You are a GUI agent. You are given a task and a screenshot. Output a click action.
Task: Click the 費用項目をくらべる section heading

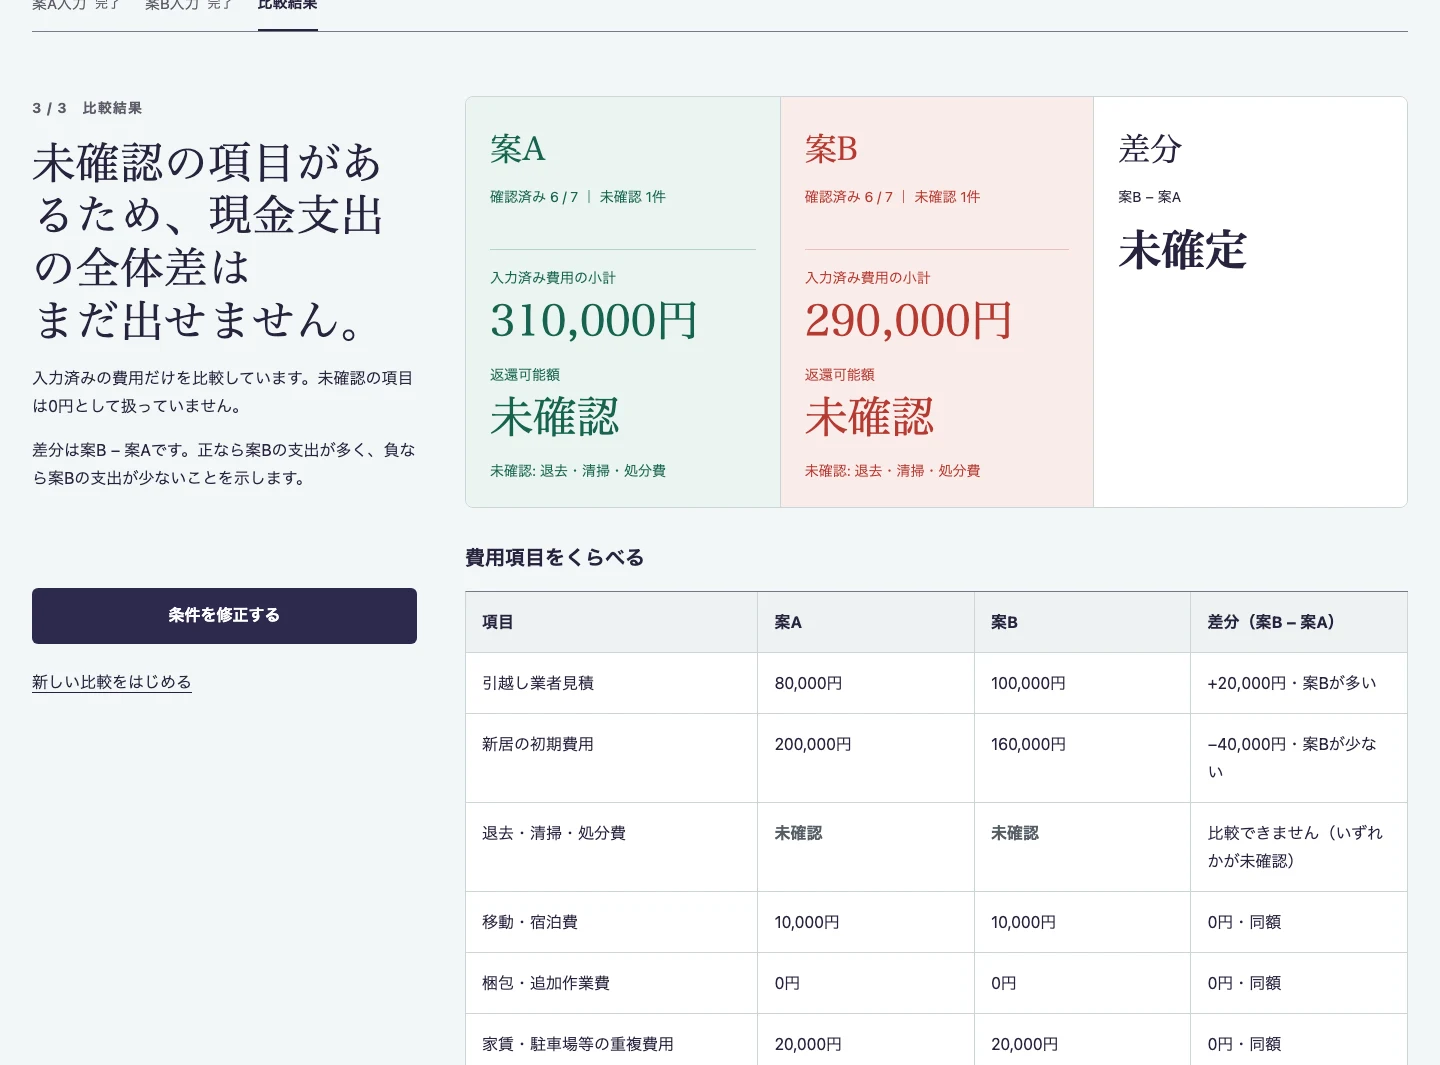555,558
